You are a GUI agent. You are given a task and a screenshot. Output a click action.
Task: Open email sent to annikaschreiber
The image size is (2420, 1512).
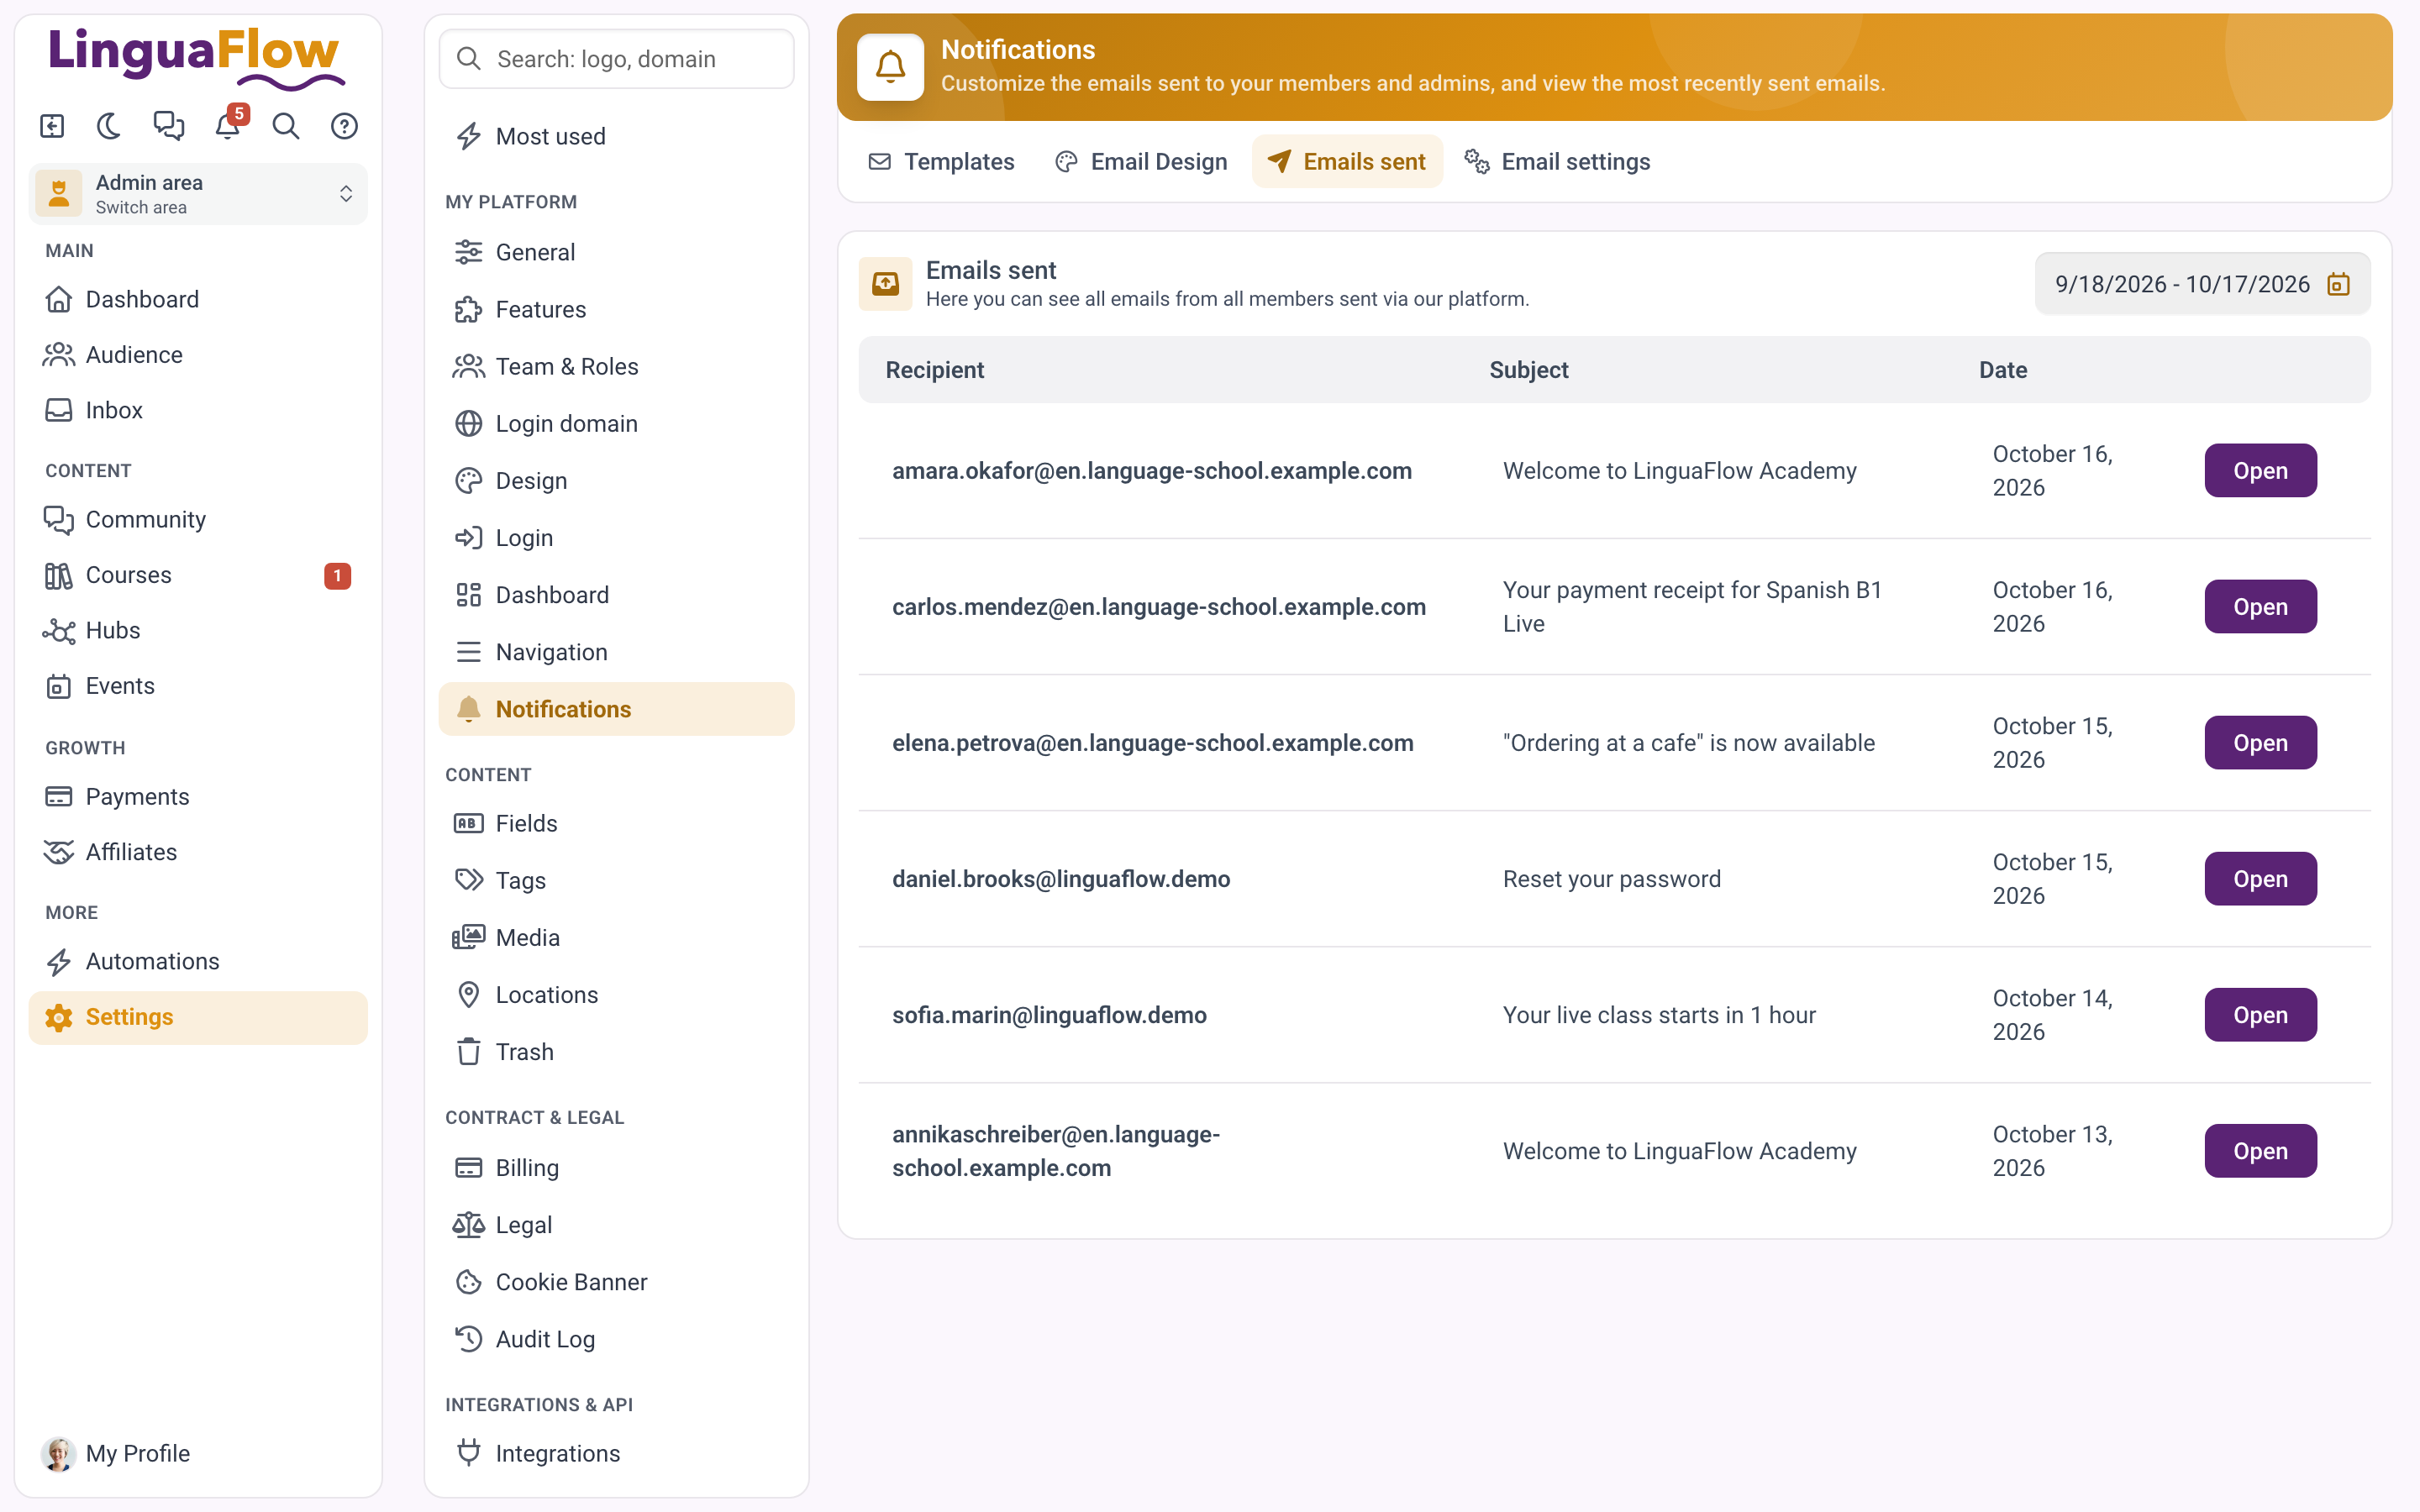pyautogui.click(x=2260, y=1150)
